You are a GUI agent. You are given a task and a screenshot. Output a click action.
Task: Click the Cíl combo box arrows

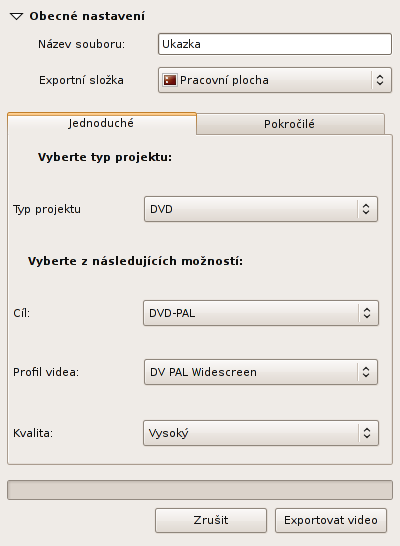[367, 313]
